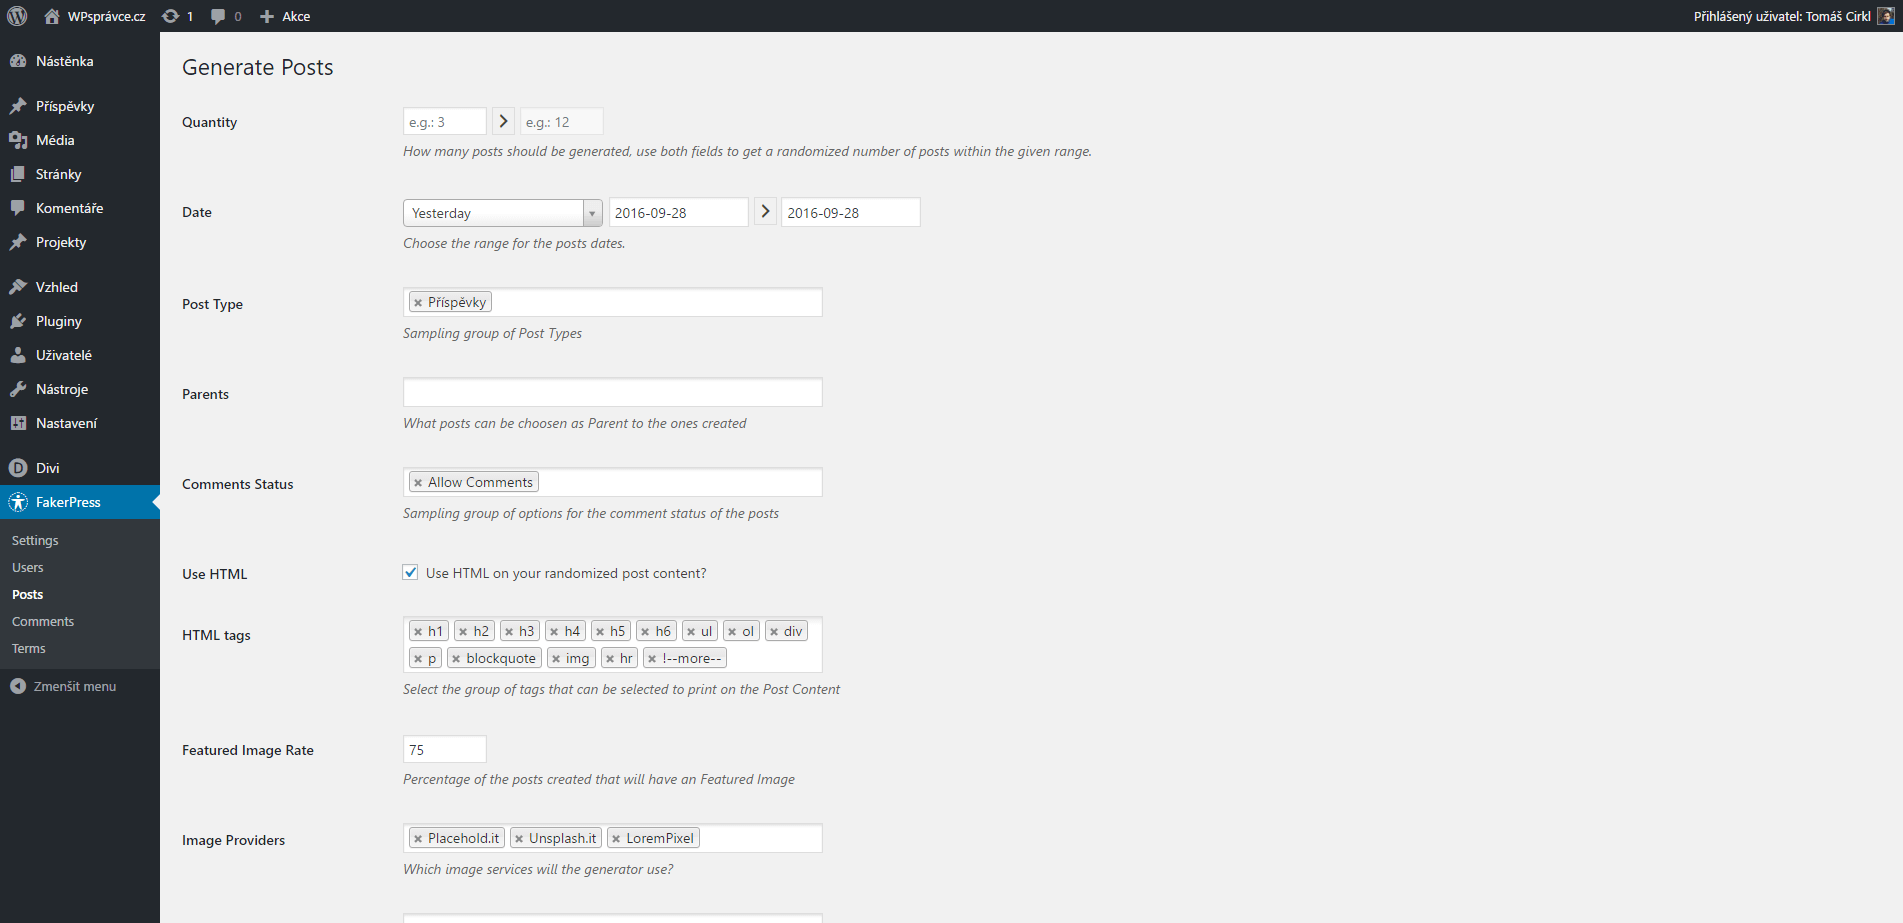Image resolution: width=1903 pixels, height=923 pixels.
Task: Remove the Placehold.it image provider
Action: tap(418, 839)
